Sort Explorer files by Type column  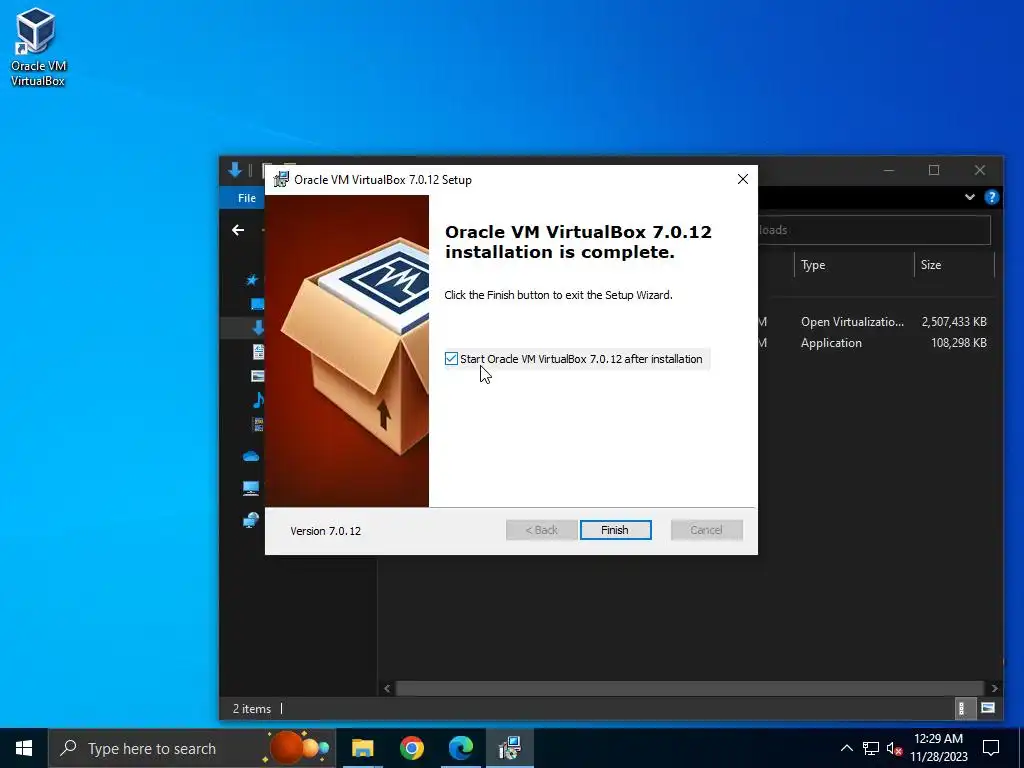click(x=854, y=264)
